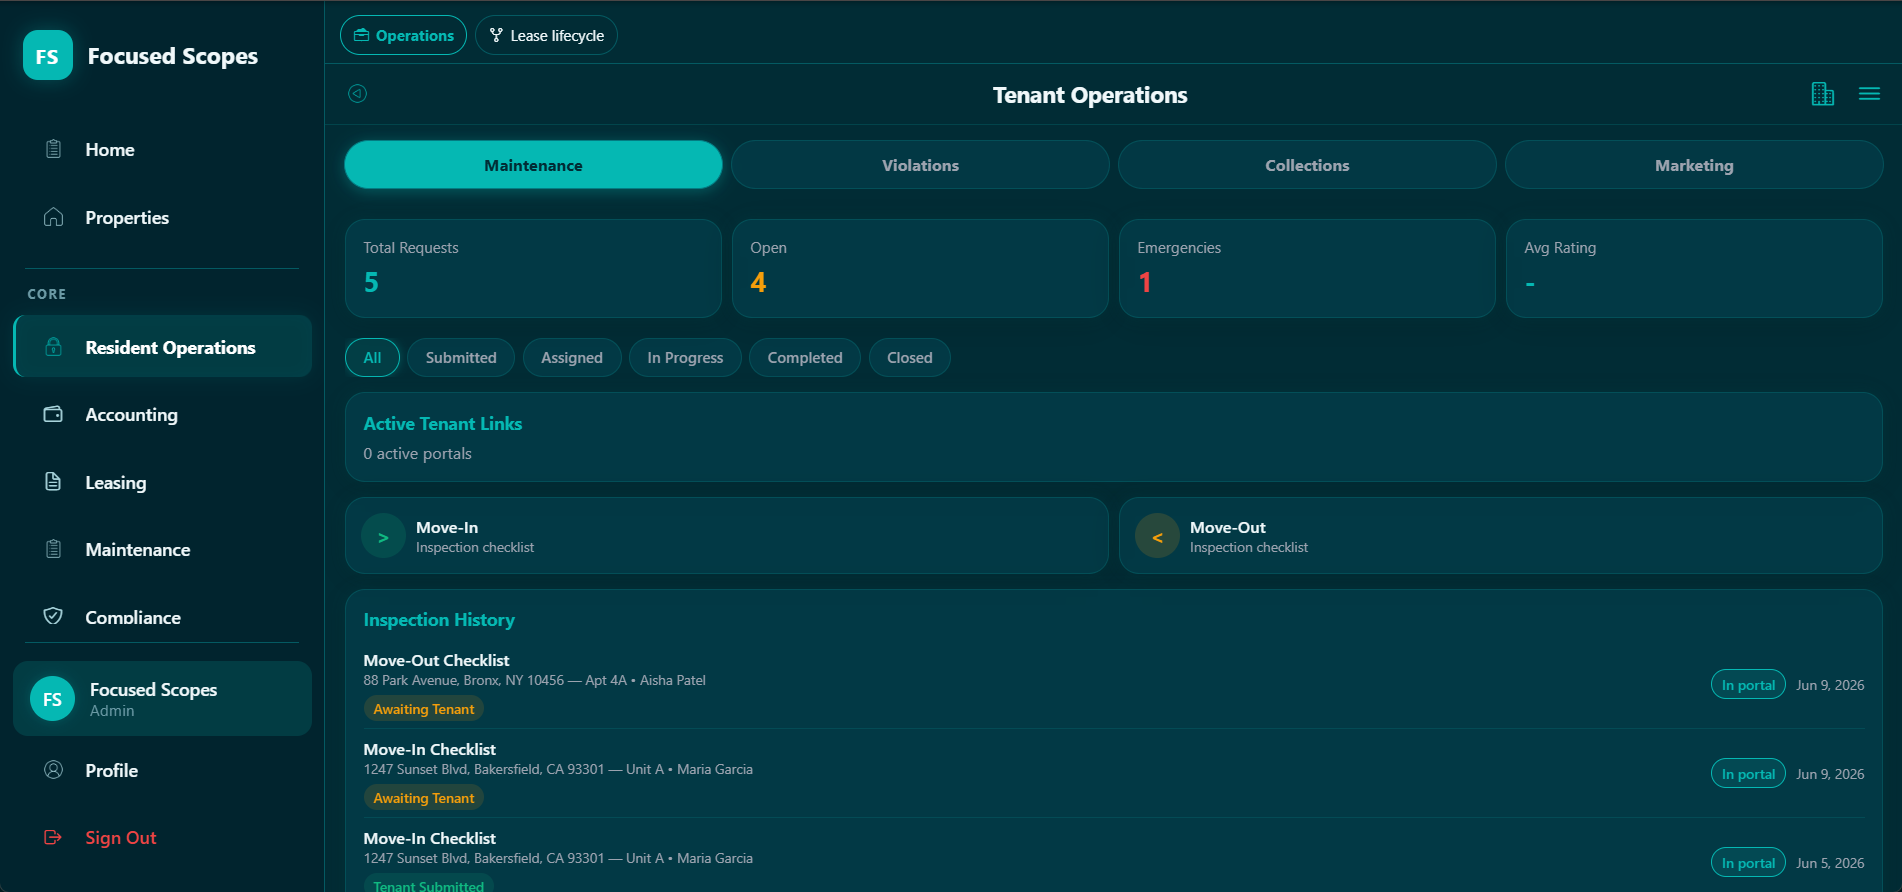The height and width of the screenshot is (892, 1902).
Task: Select the All filter chip
Action: coord(372,358)
